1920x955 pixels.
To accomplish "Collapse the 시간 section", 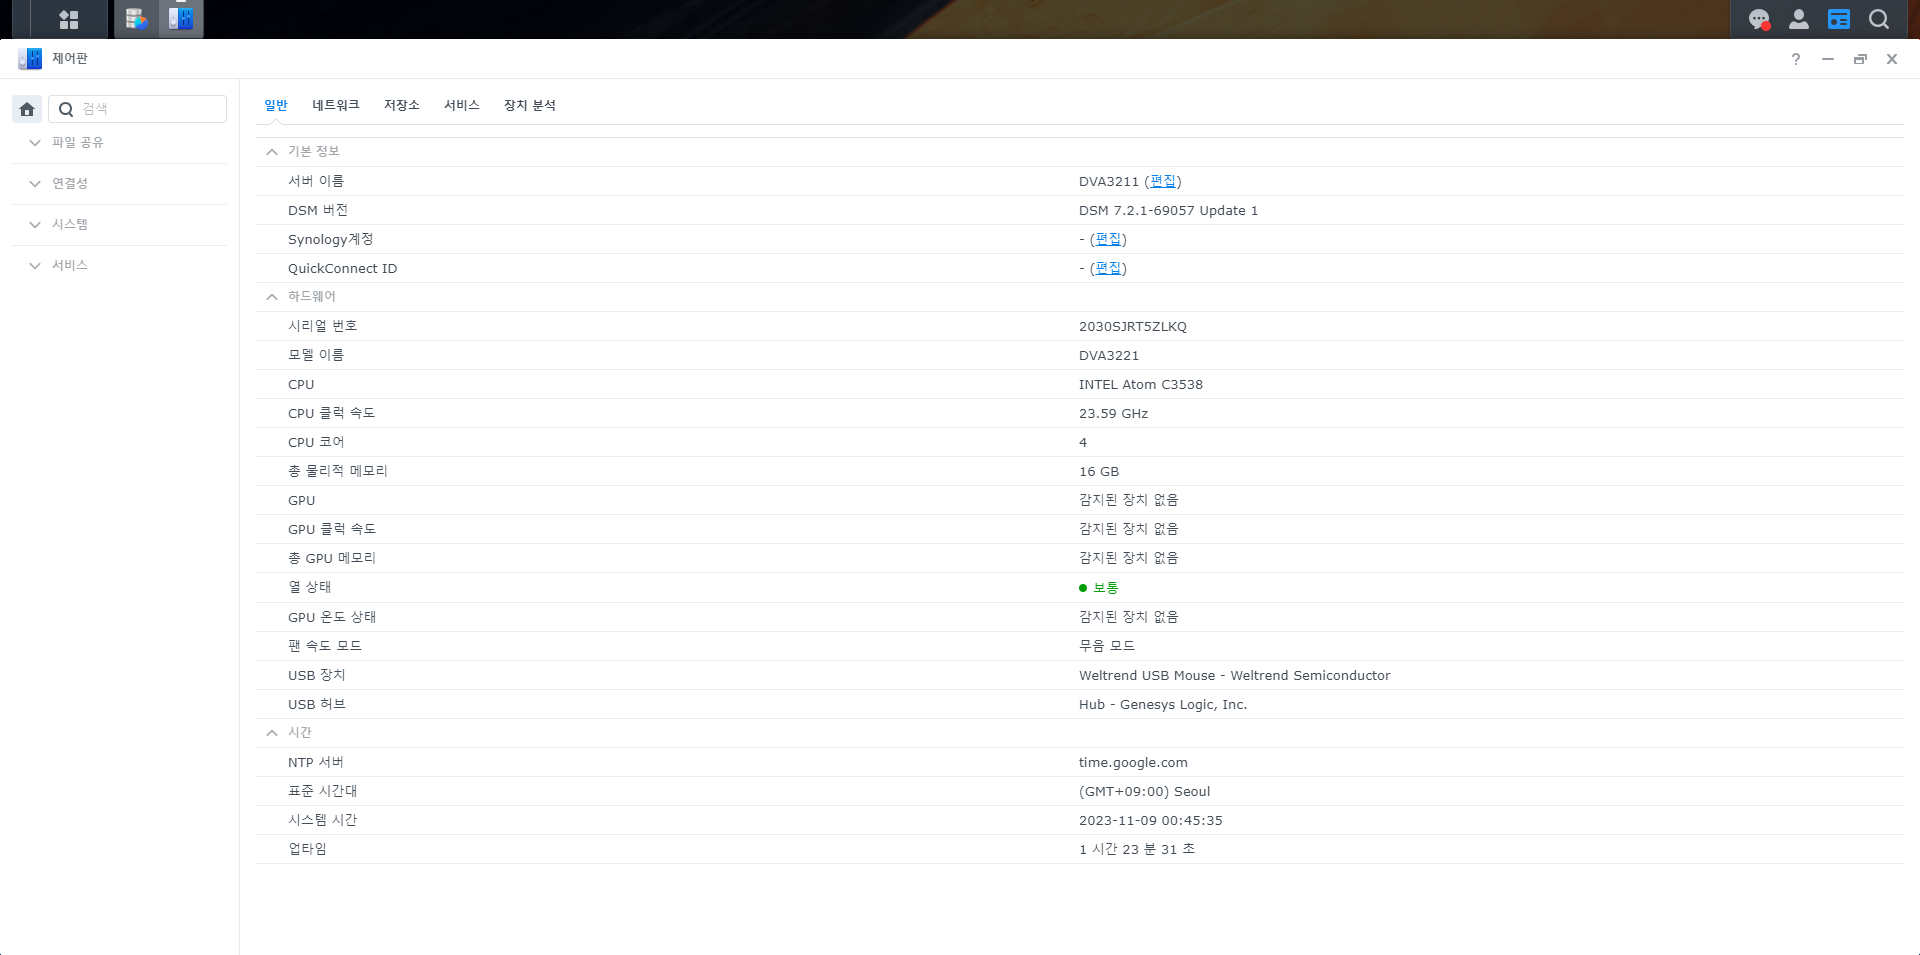I will click(x=272, y=733).
